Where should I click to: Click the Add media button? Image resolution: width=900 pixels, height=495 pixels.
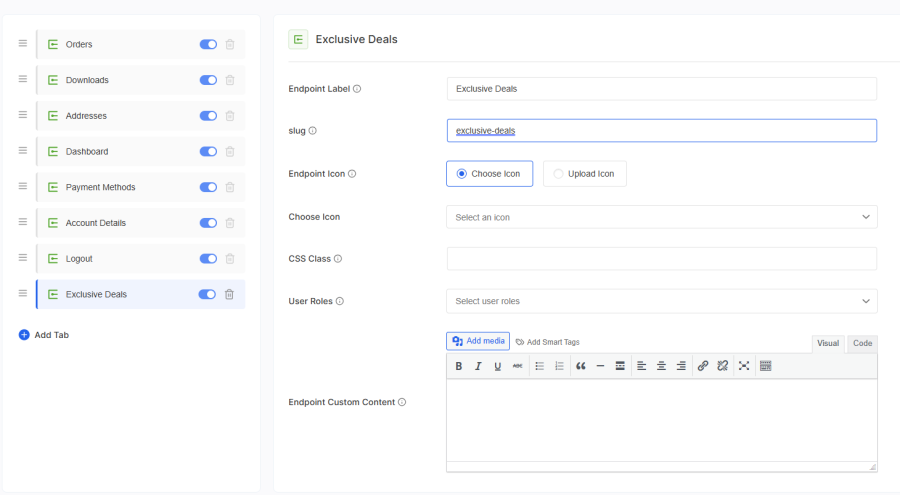tap(478, 341)
